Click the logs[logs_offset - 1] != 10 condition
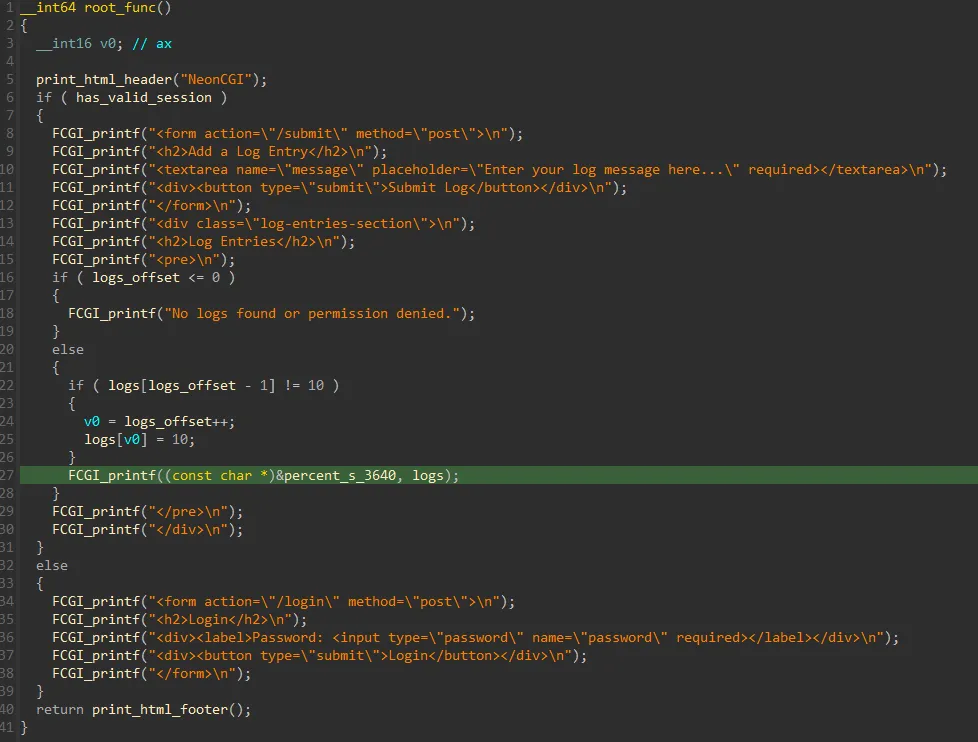 pyautogui.click(x=216, y=385)
